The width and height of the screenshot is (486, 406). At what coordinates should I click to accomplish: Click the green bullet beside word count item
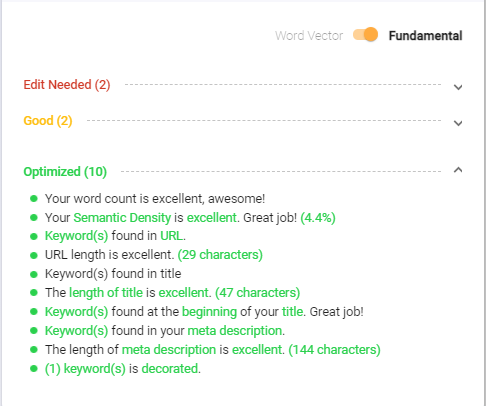coord(34,199)
